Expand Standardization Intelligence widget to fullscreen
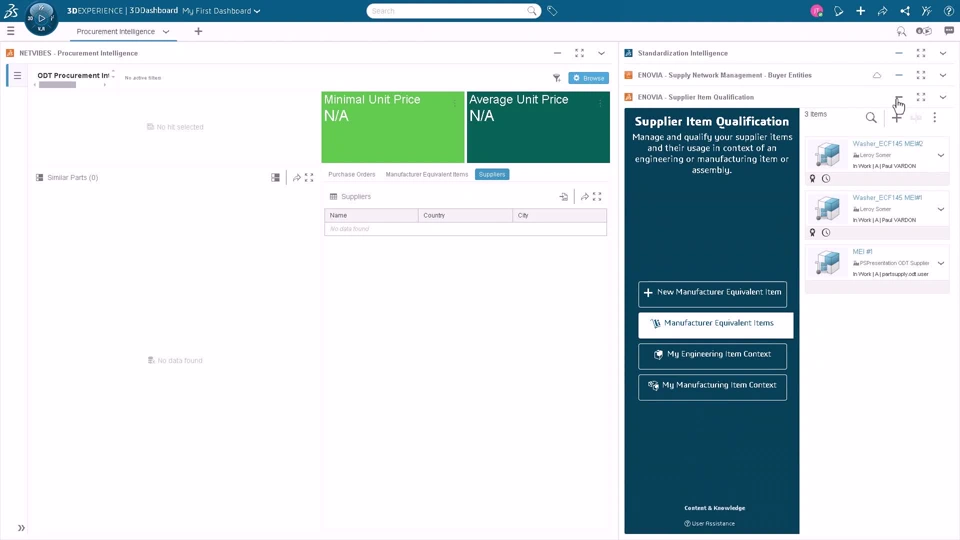Image resolution: width=960 pixels, height=540 pixels. 921,53
